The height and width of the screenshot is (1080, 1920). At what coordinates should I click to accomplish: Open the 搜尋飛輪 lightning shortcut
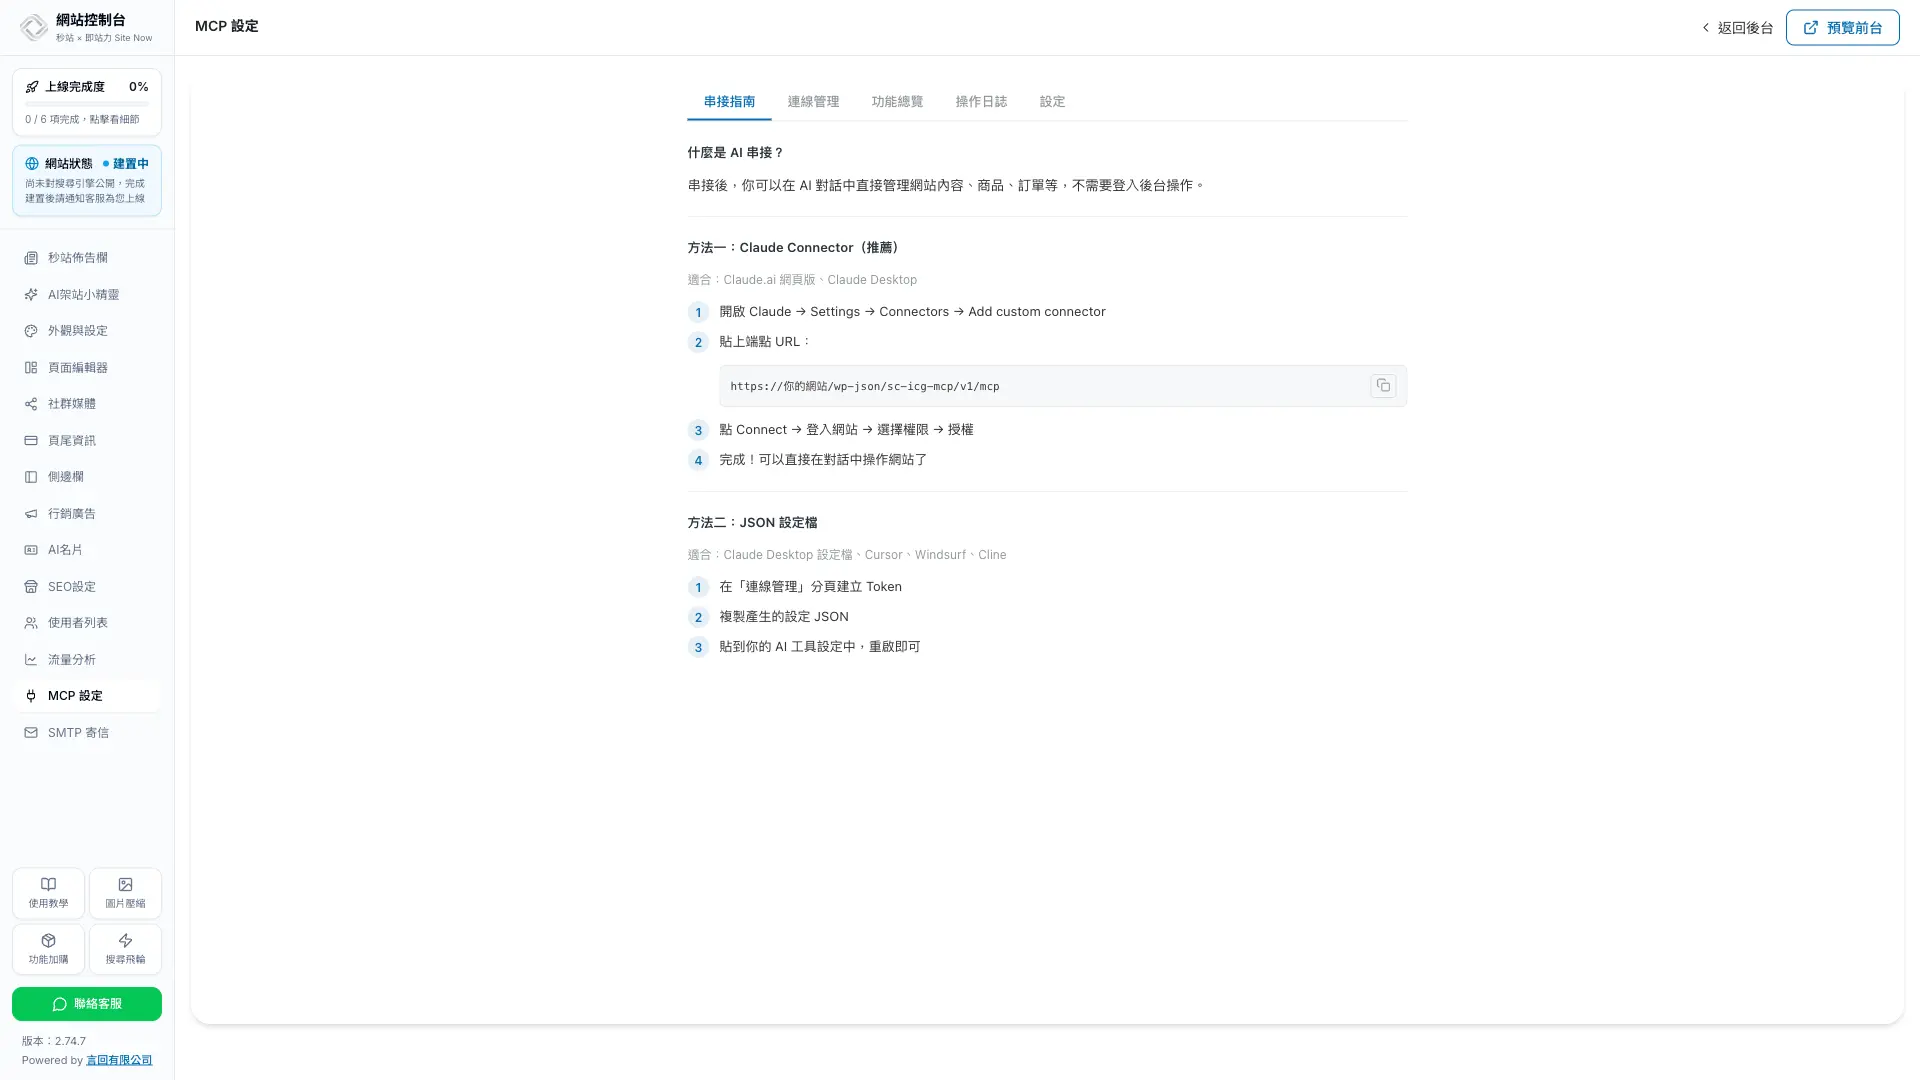[125, 949]
